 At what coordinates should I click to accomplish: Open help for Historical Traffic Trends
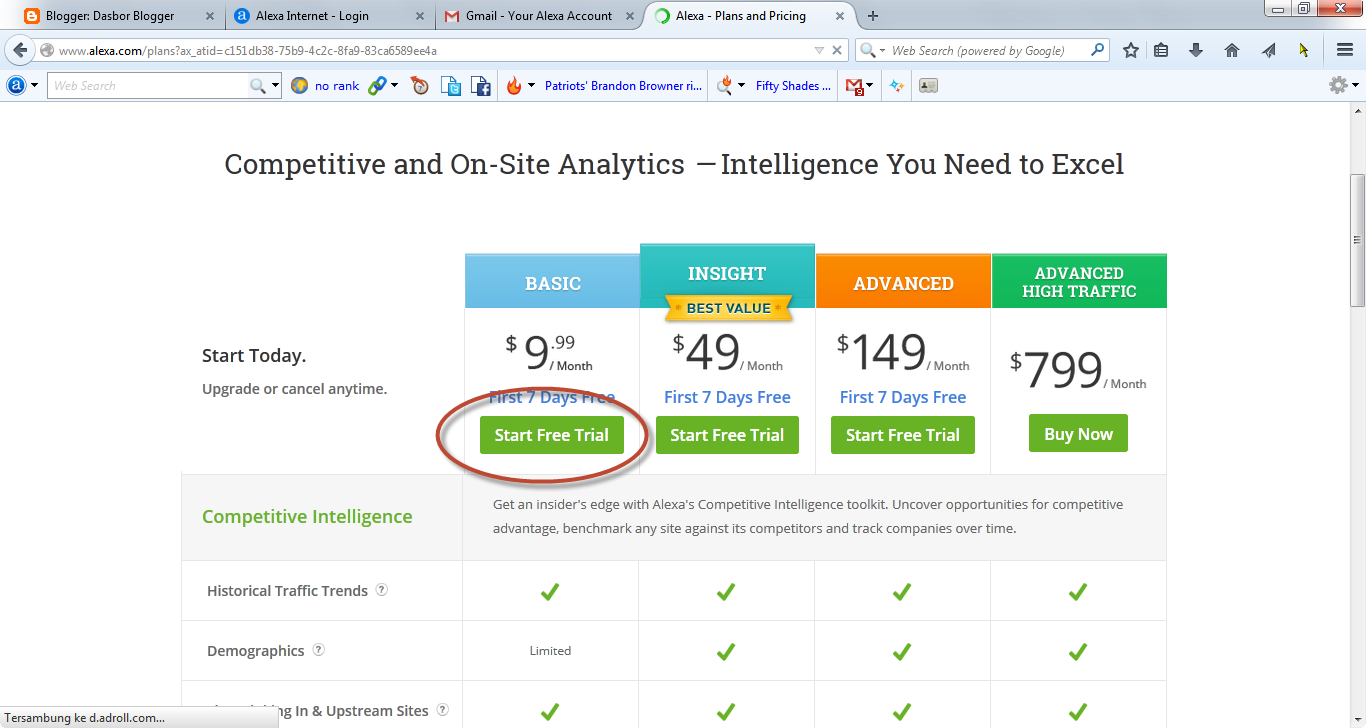coord(381,590)
